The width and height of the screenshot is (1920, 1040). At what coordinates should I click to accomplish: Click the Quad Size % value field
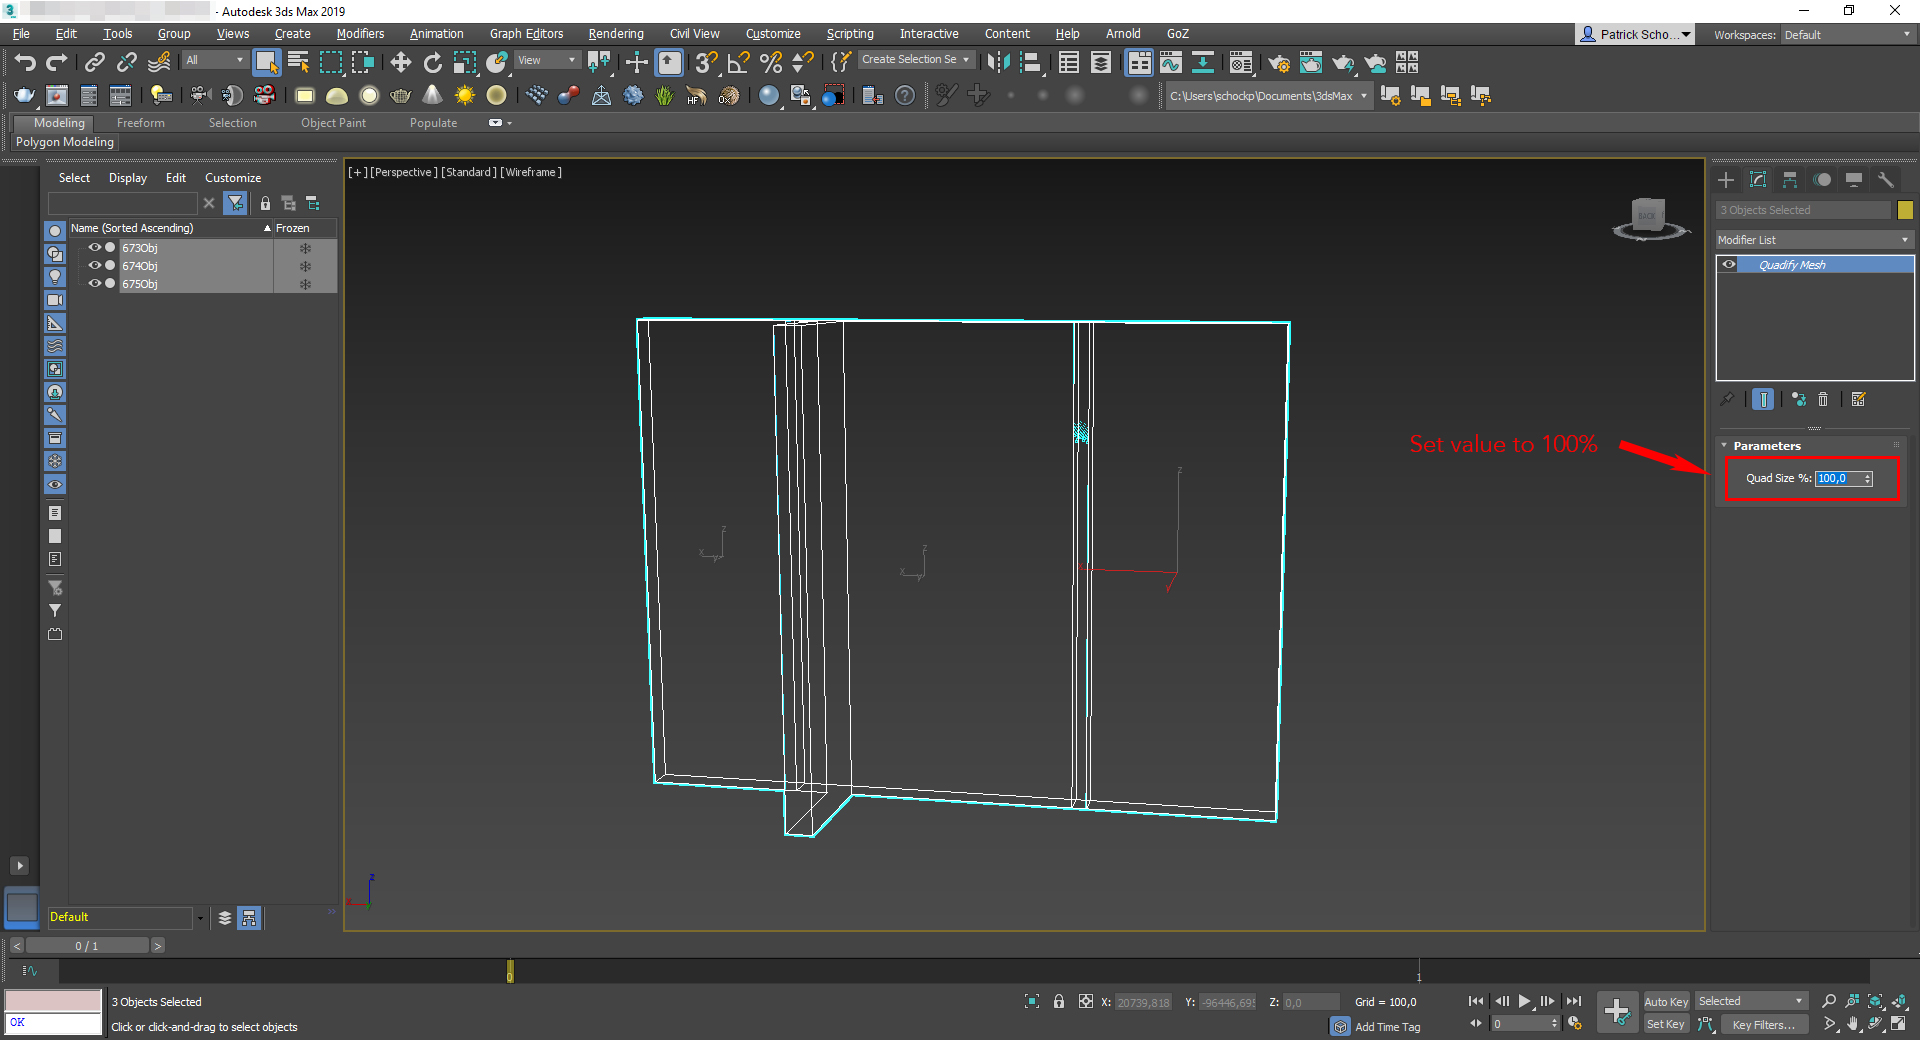pos(1837,479)
